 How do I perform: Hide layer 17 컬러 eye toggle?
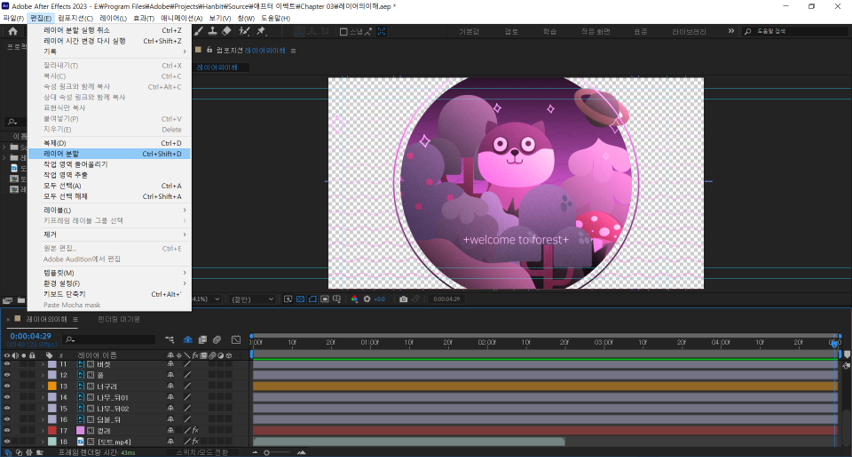(7, 430)
